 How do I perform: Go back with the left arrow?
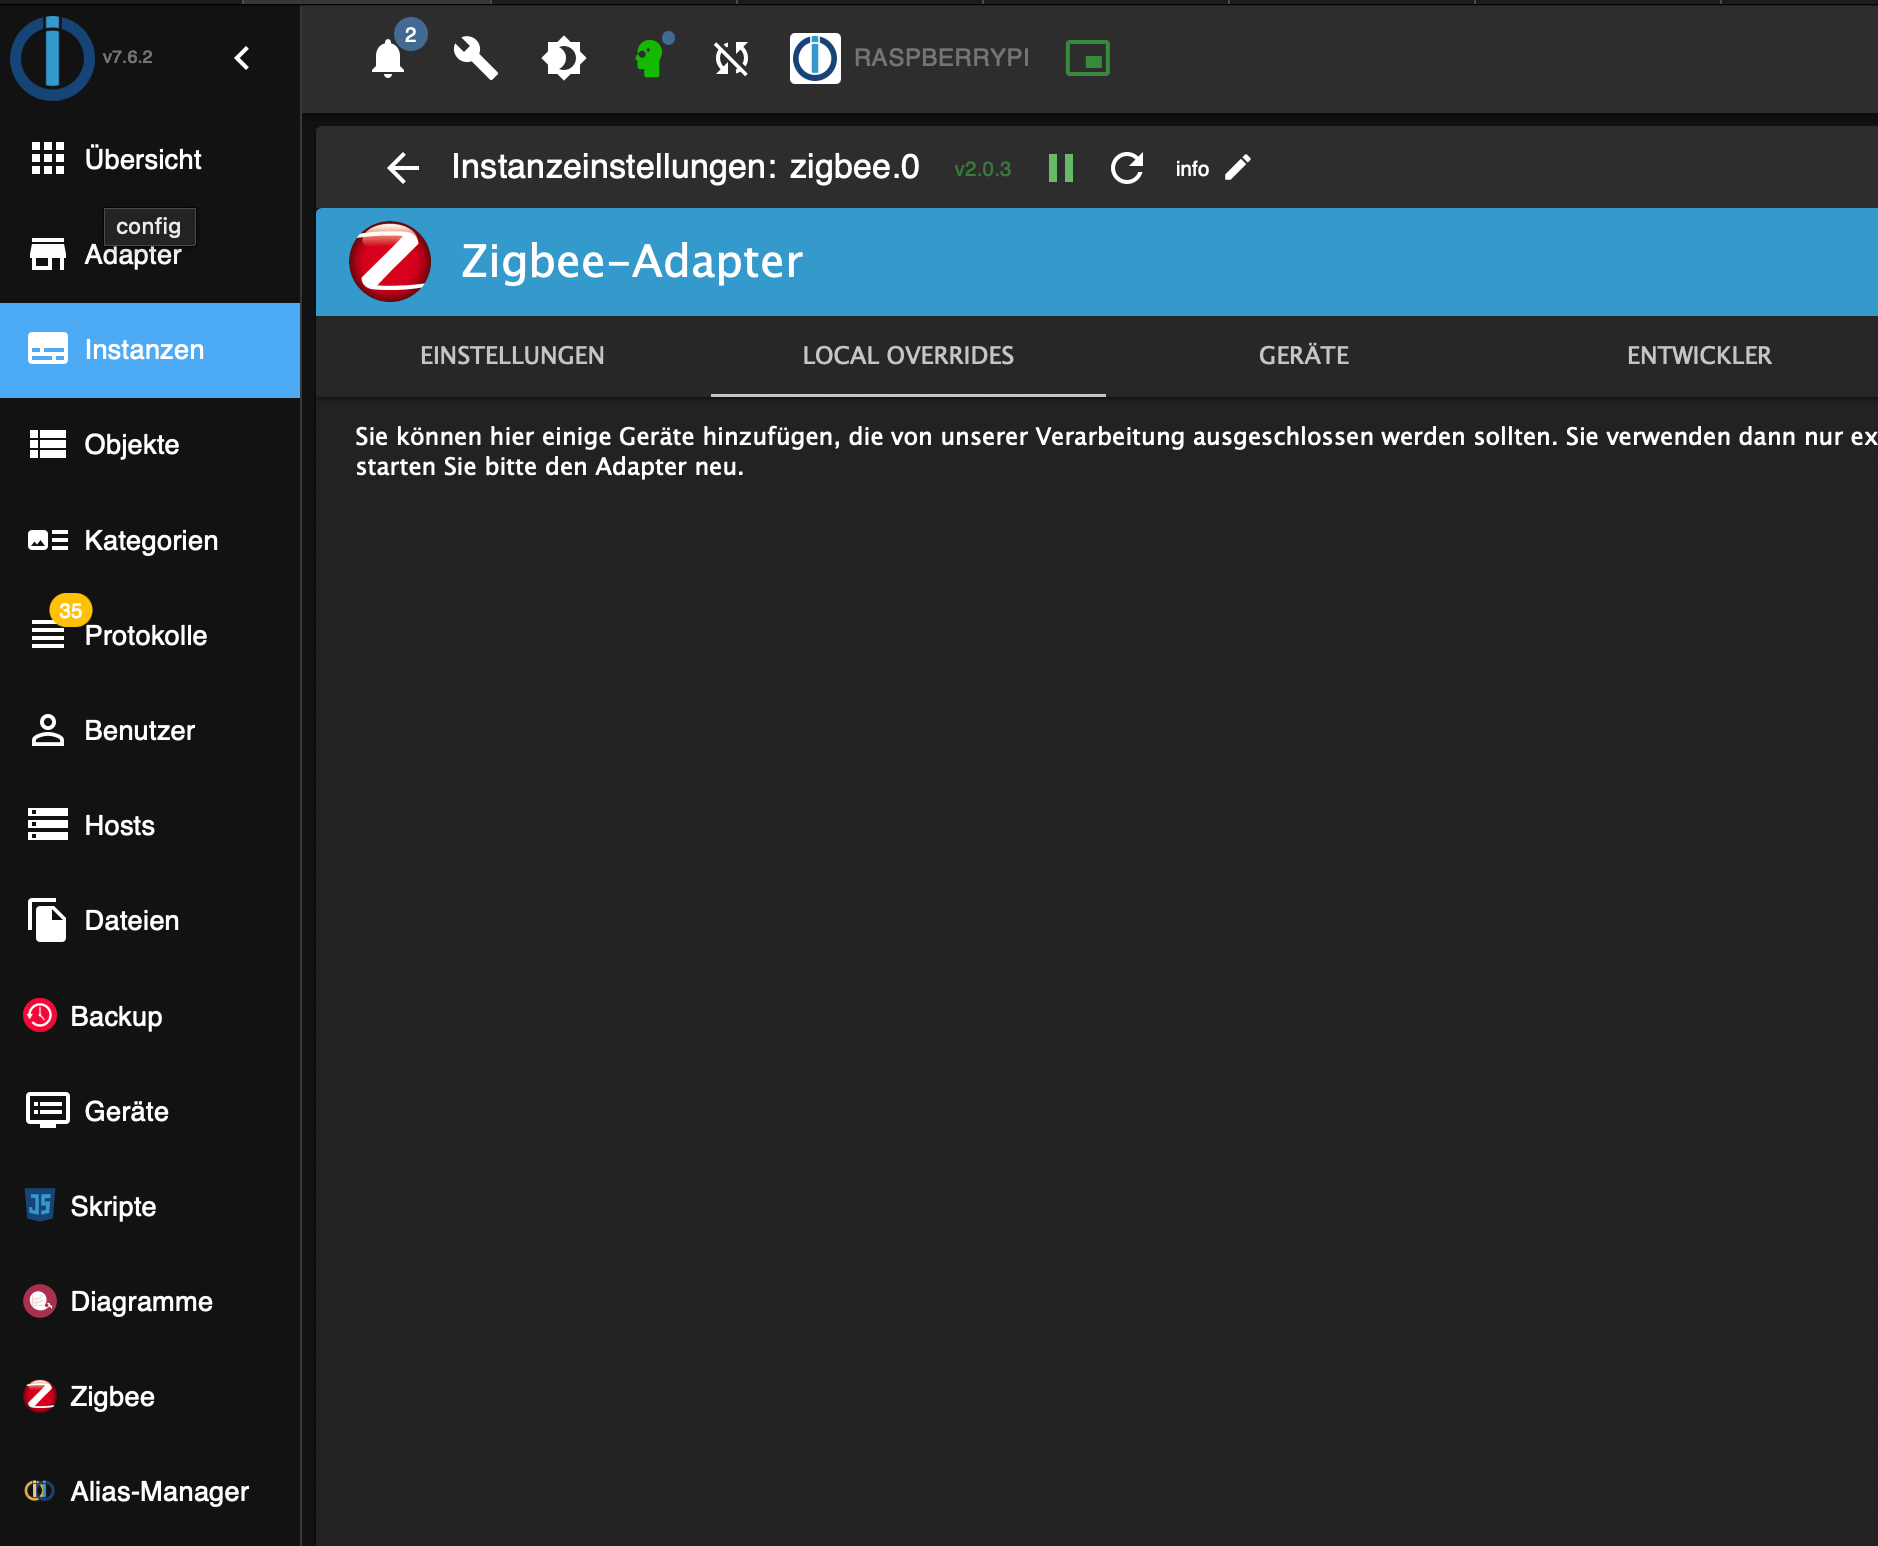403,168
